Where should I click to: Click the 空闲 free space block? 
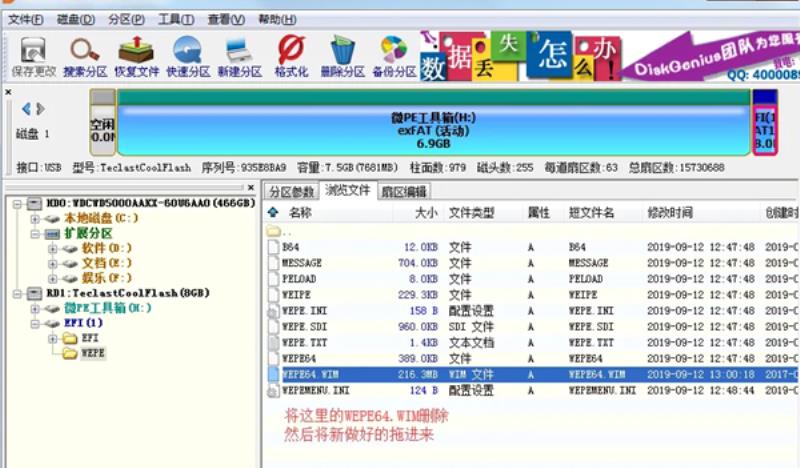click(103, 122)
